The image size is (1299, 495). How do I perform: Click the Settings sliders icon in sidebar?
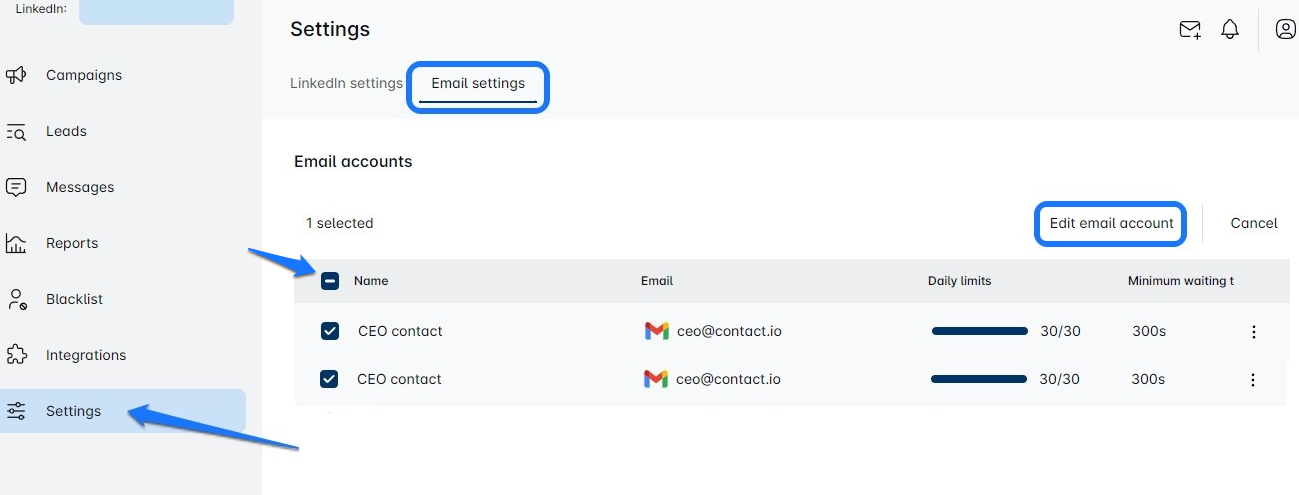(x=16, y=411)
